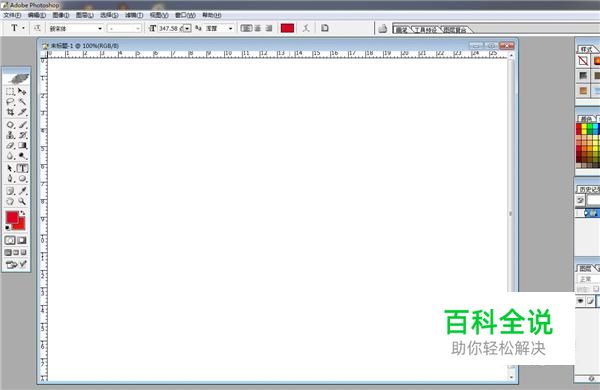Select the Move tool
600x390 pixels.
click(22, 91)
